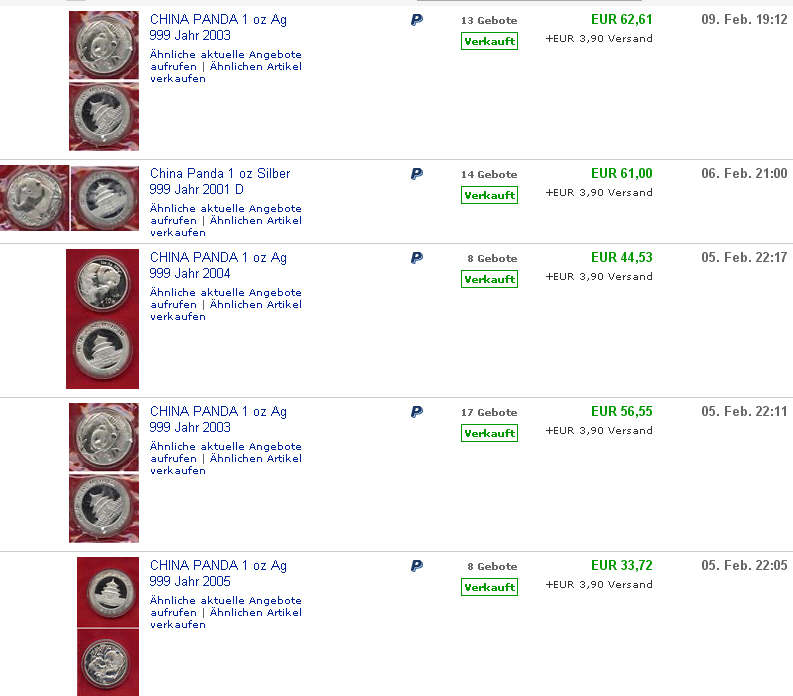Click the Verkauft badge for EUR 44,53 item

(x=489, y=280)
